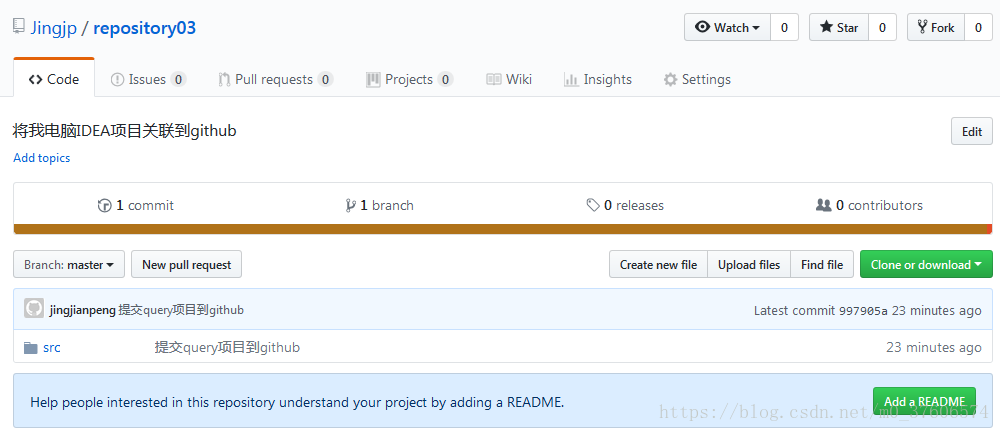1000x432 pixels.
Task: Click the jingjianpeng avatar thumbnail
Action: pos(34,308)
